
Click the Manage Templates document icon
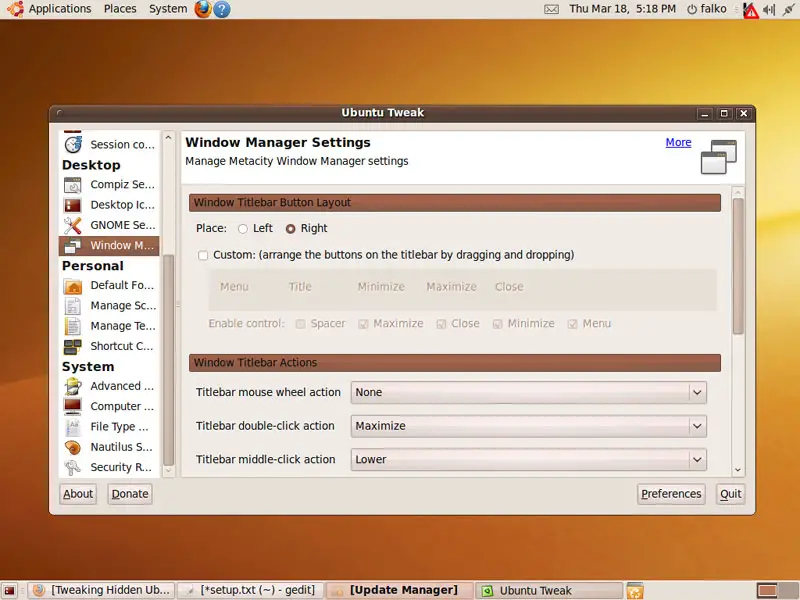(x=73, y=326)
